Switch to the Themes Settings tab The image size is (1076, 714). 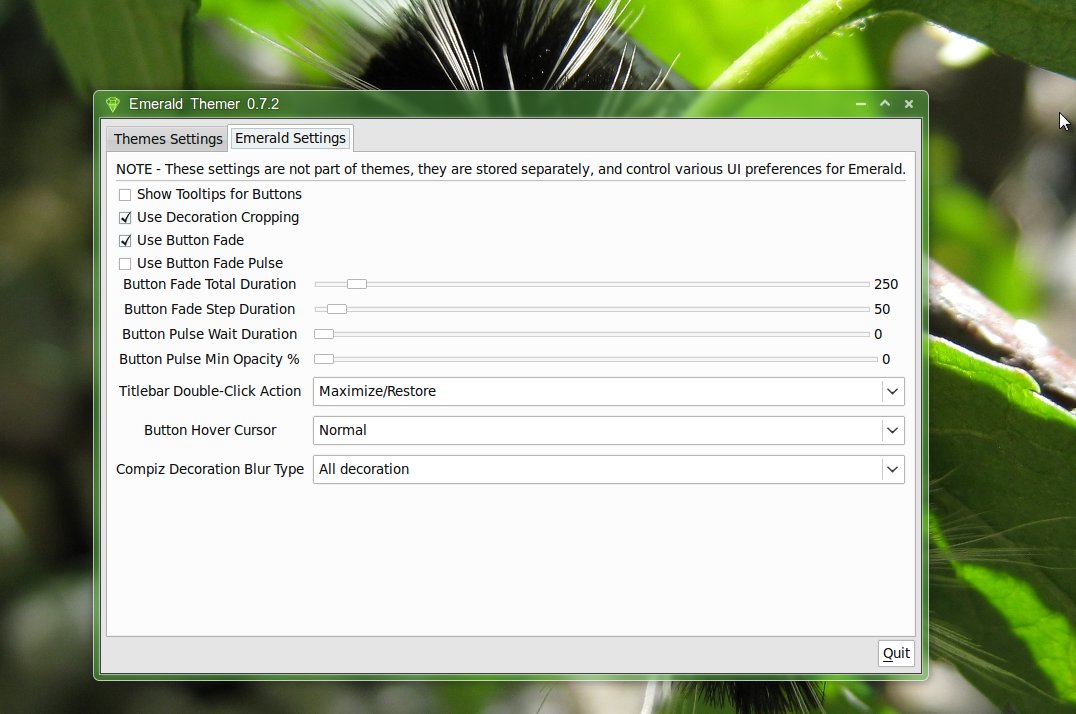168,139
